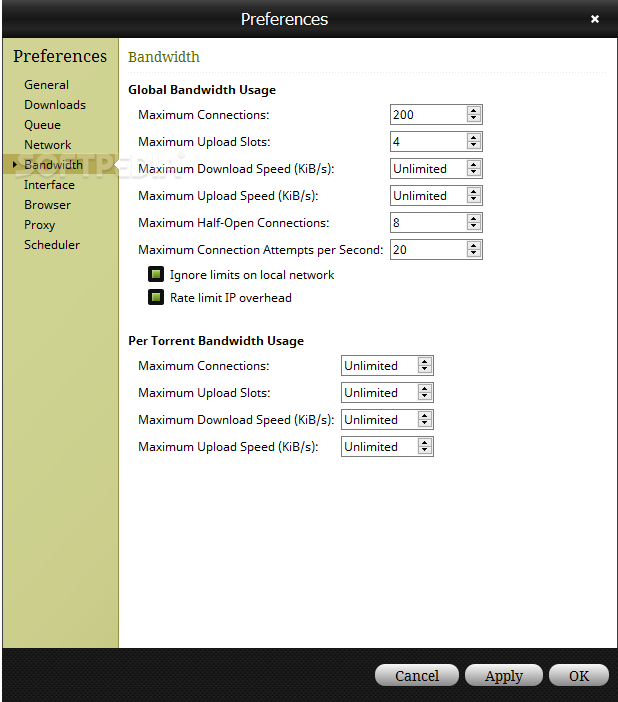
Task: Increase per-torrent Maximum Upload Speed value
Action: 425,442
